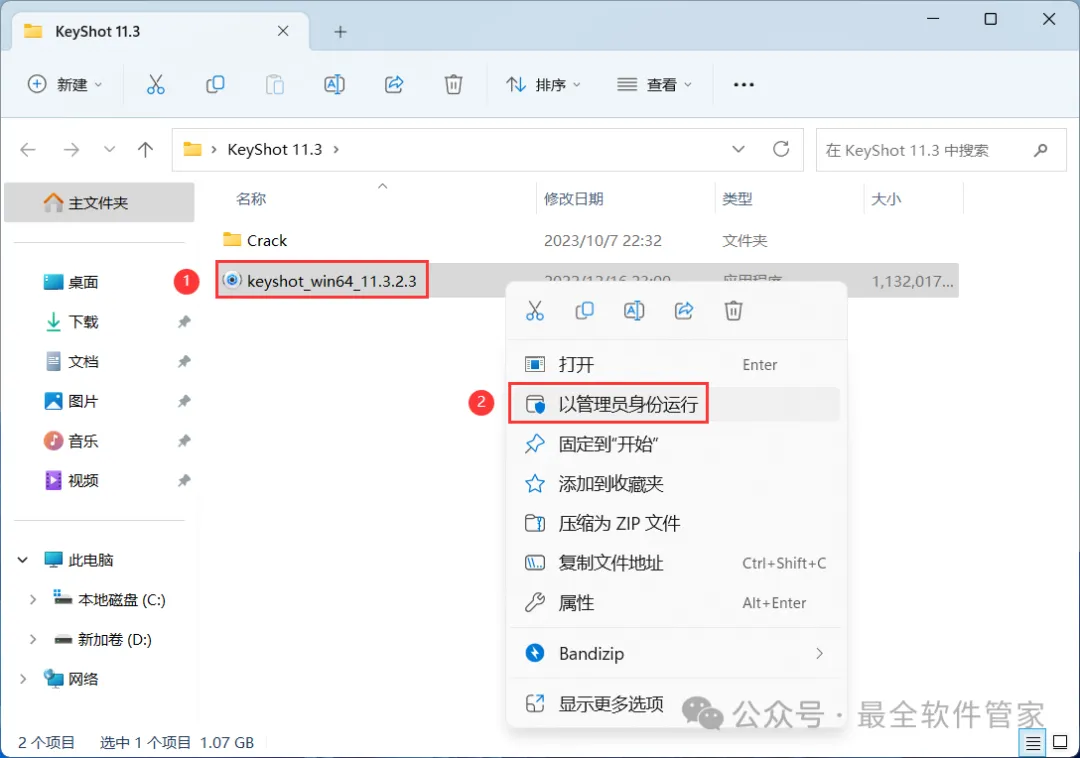Click the KeyShot 11.3 tab title
Image resolution: width=1080 pixels, height=758 pixels.
point(97,32)
